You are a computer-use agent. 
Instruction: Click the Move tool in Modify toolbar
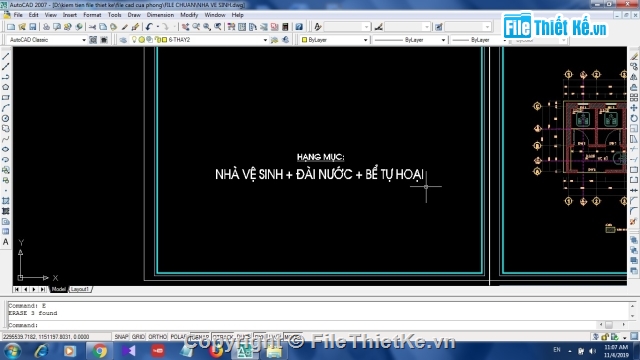633,108
